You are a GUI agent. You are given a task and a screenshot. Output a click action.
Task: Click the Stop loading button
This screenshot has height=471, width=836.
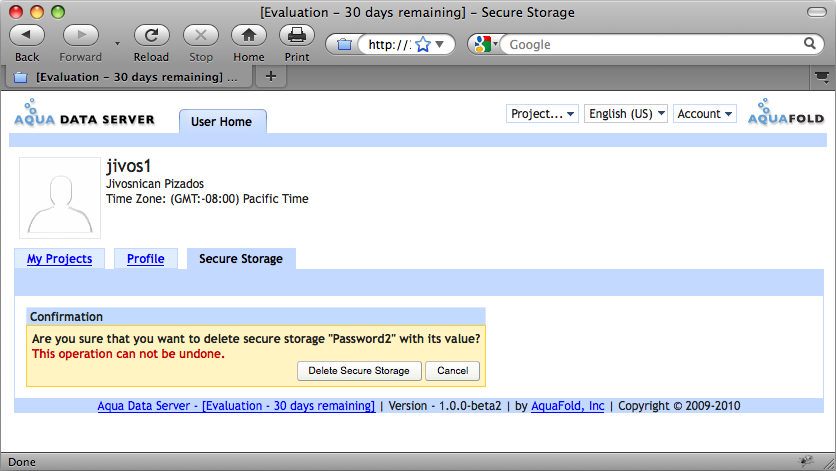point(200,36)
